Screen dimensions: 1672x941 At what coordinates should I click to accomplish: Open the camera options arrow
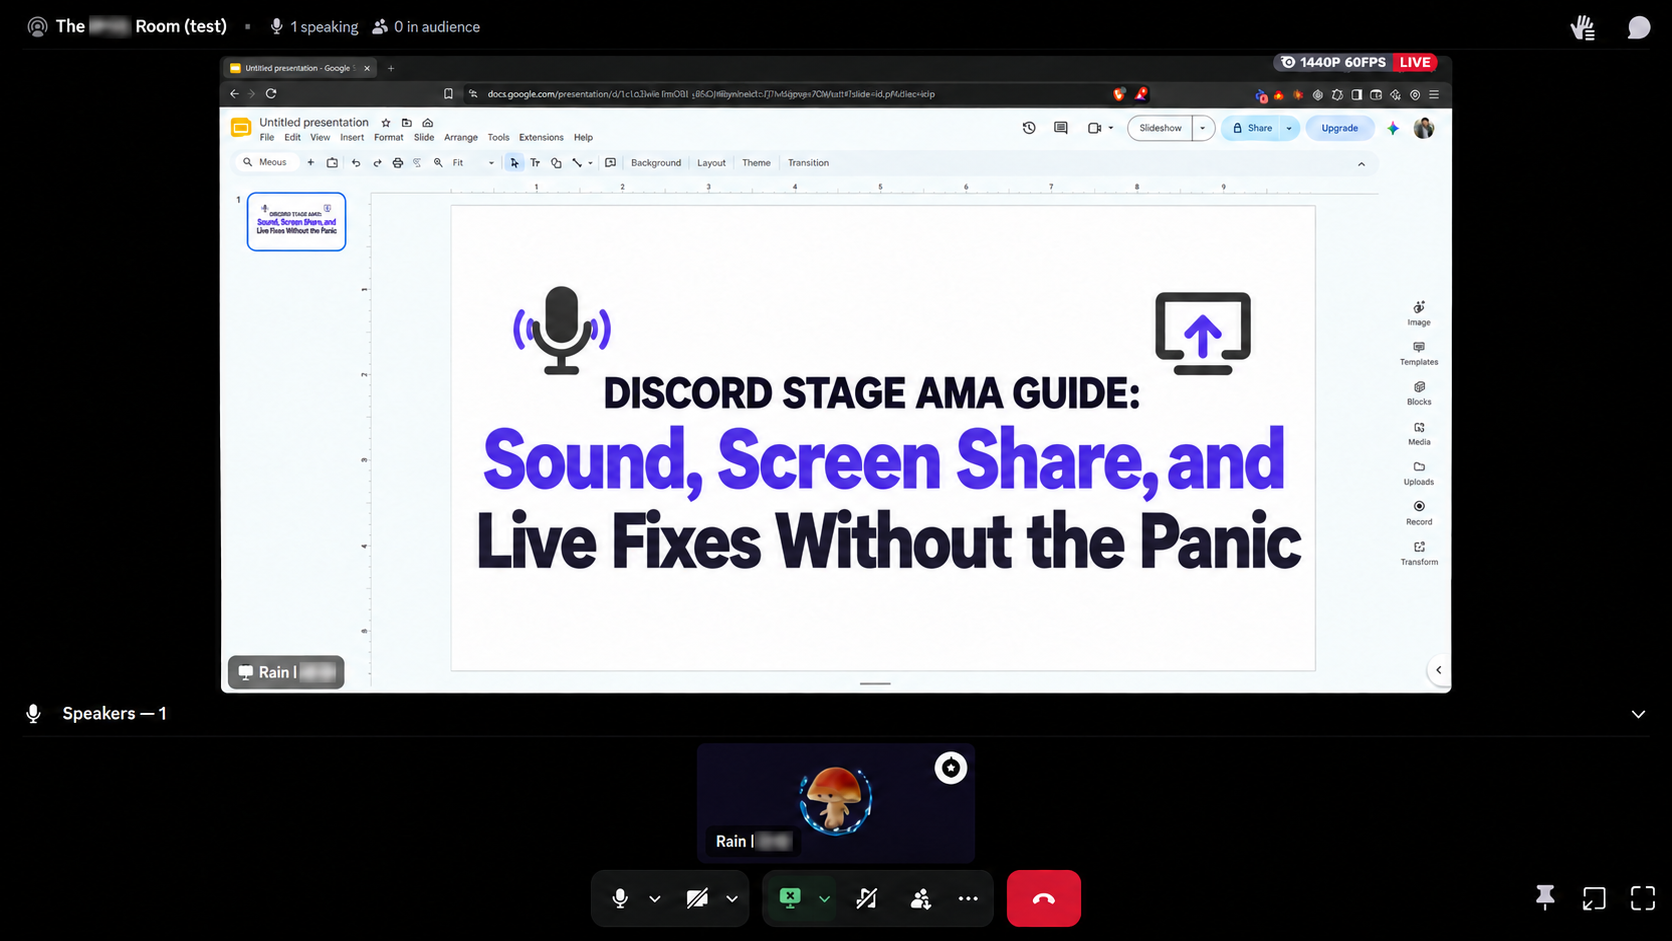pos(732,899)
